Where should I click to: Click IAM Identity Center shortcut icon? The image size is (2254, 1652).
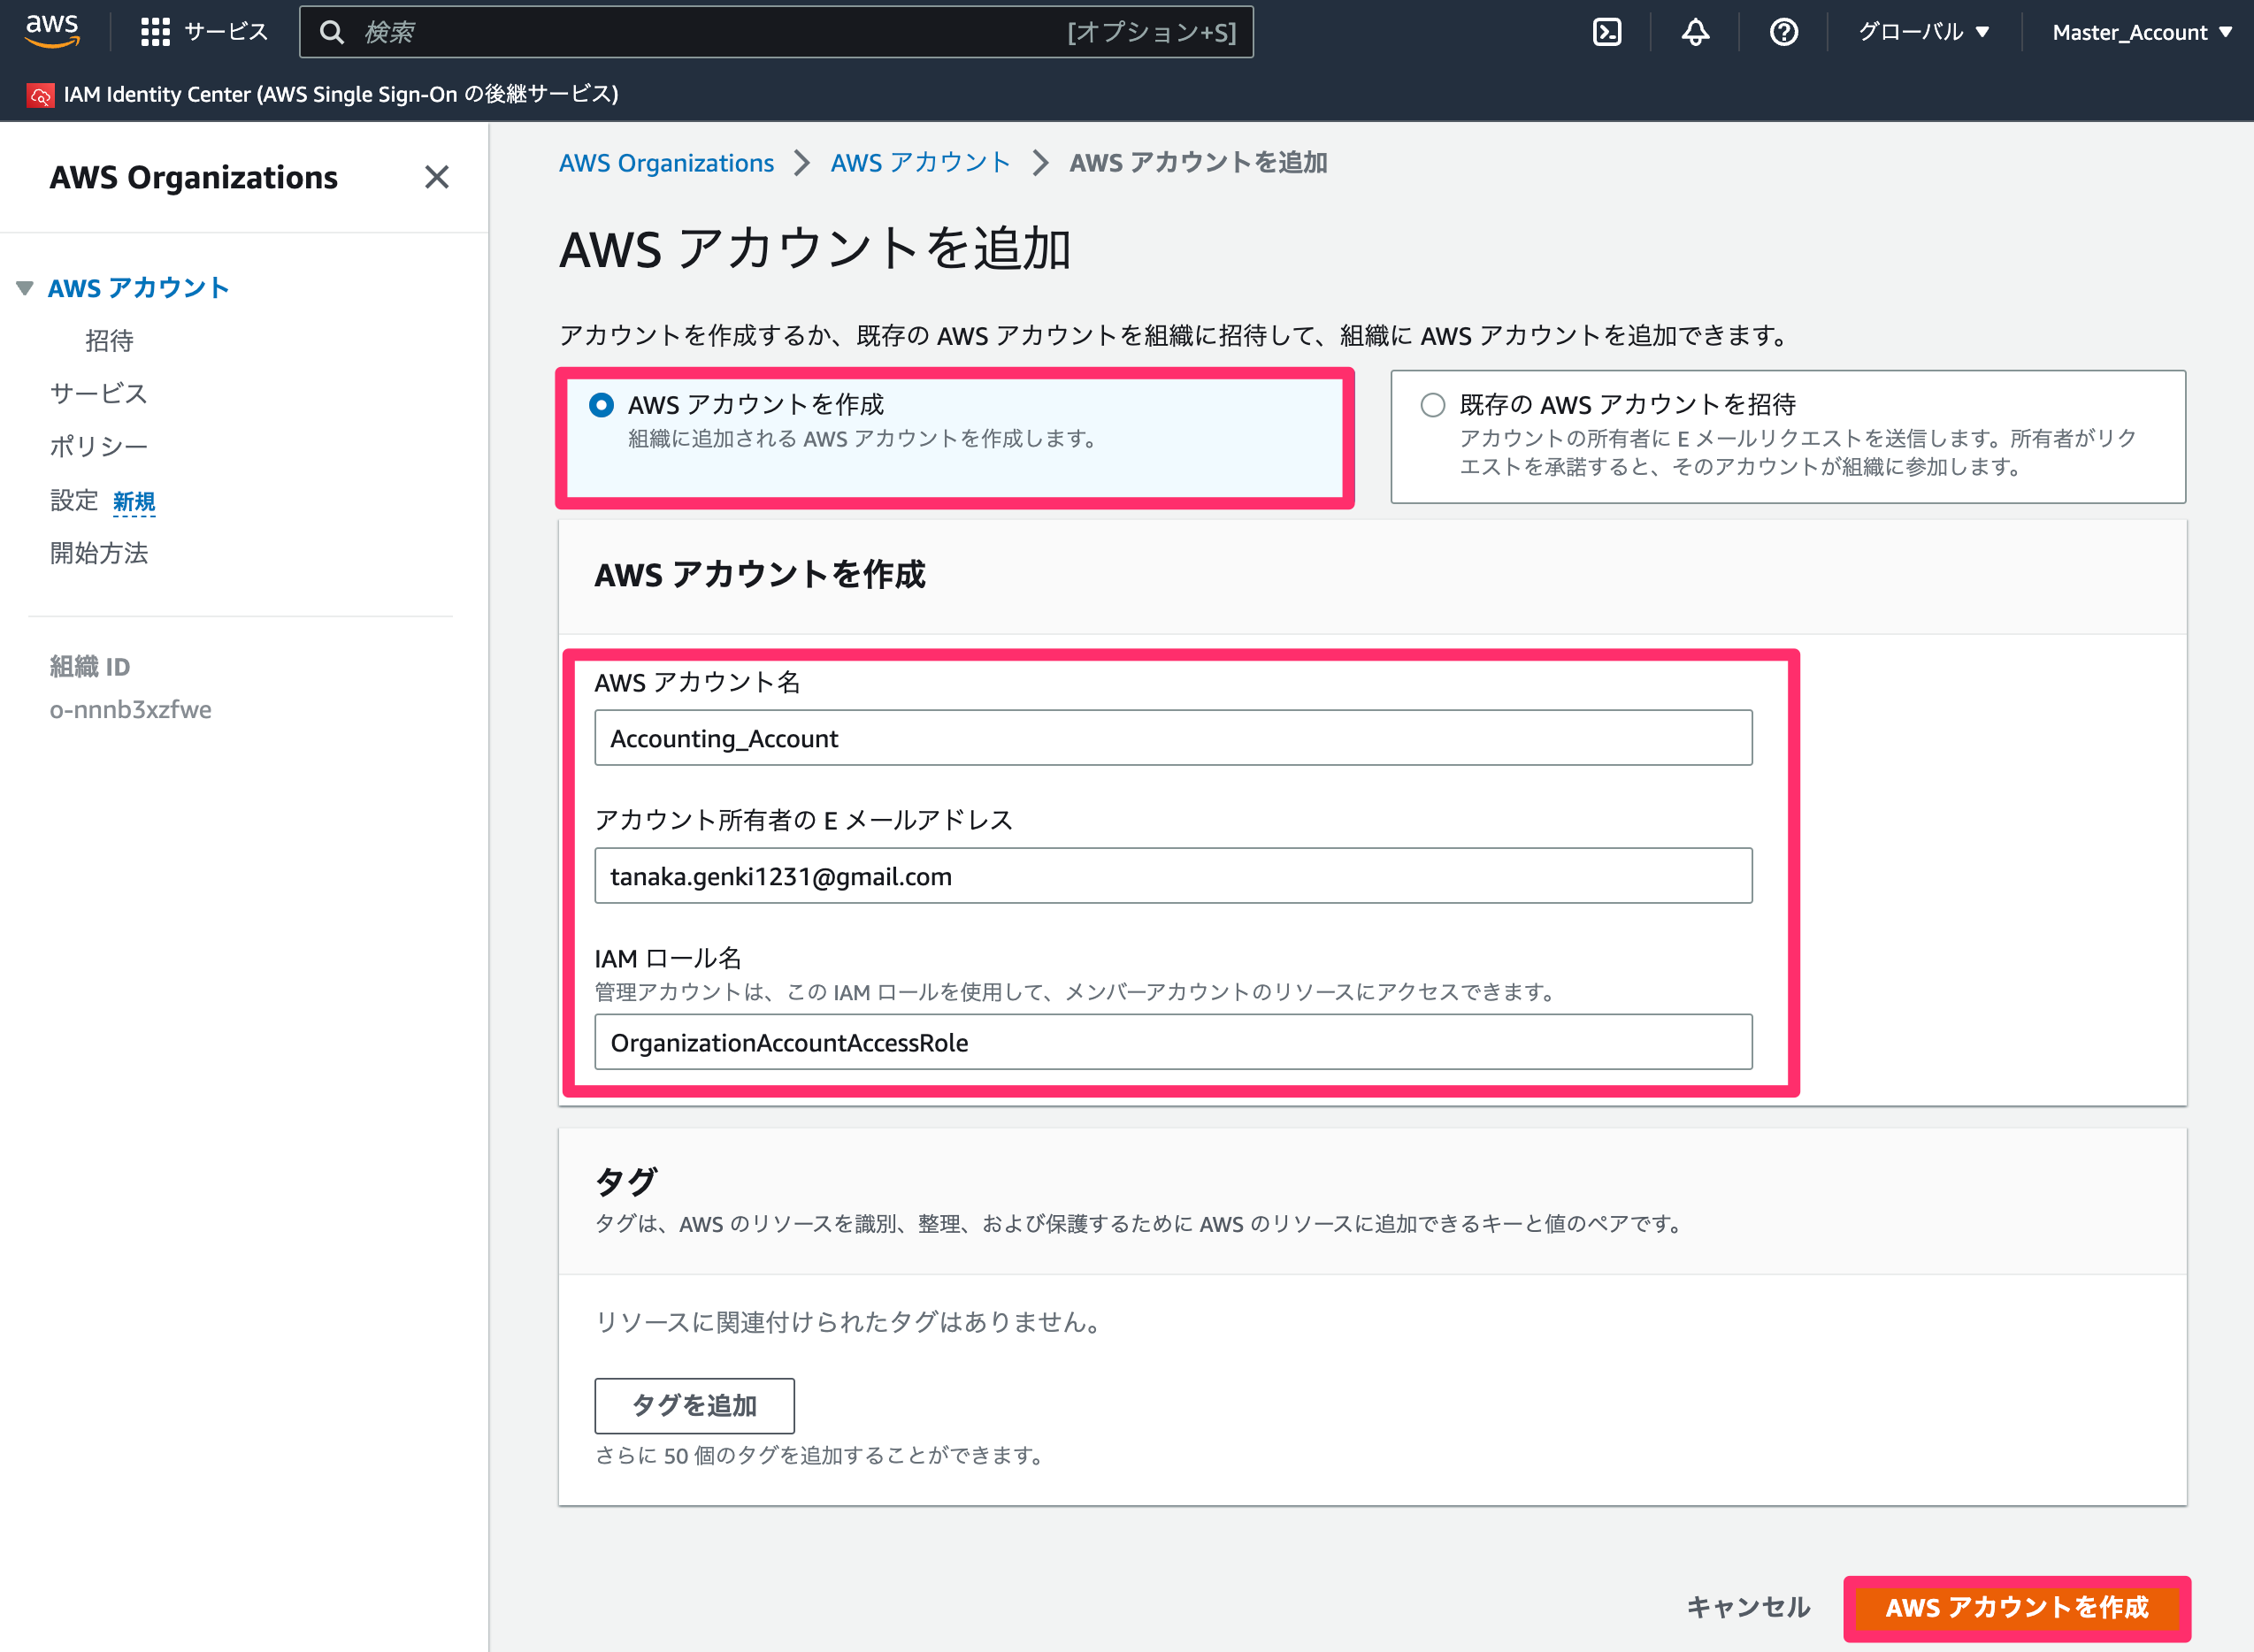[40, 95]
